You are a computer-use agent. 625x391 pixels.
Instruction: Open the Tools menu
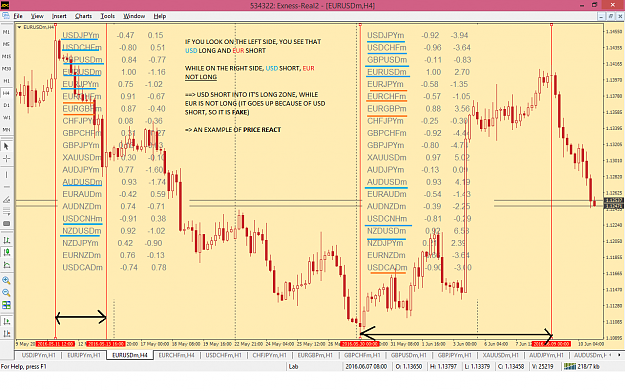[108, 16]
